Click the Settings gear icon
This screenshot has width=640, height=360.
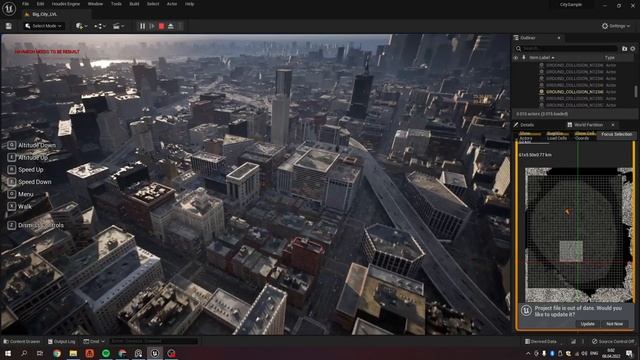point(605,26)
